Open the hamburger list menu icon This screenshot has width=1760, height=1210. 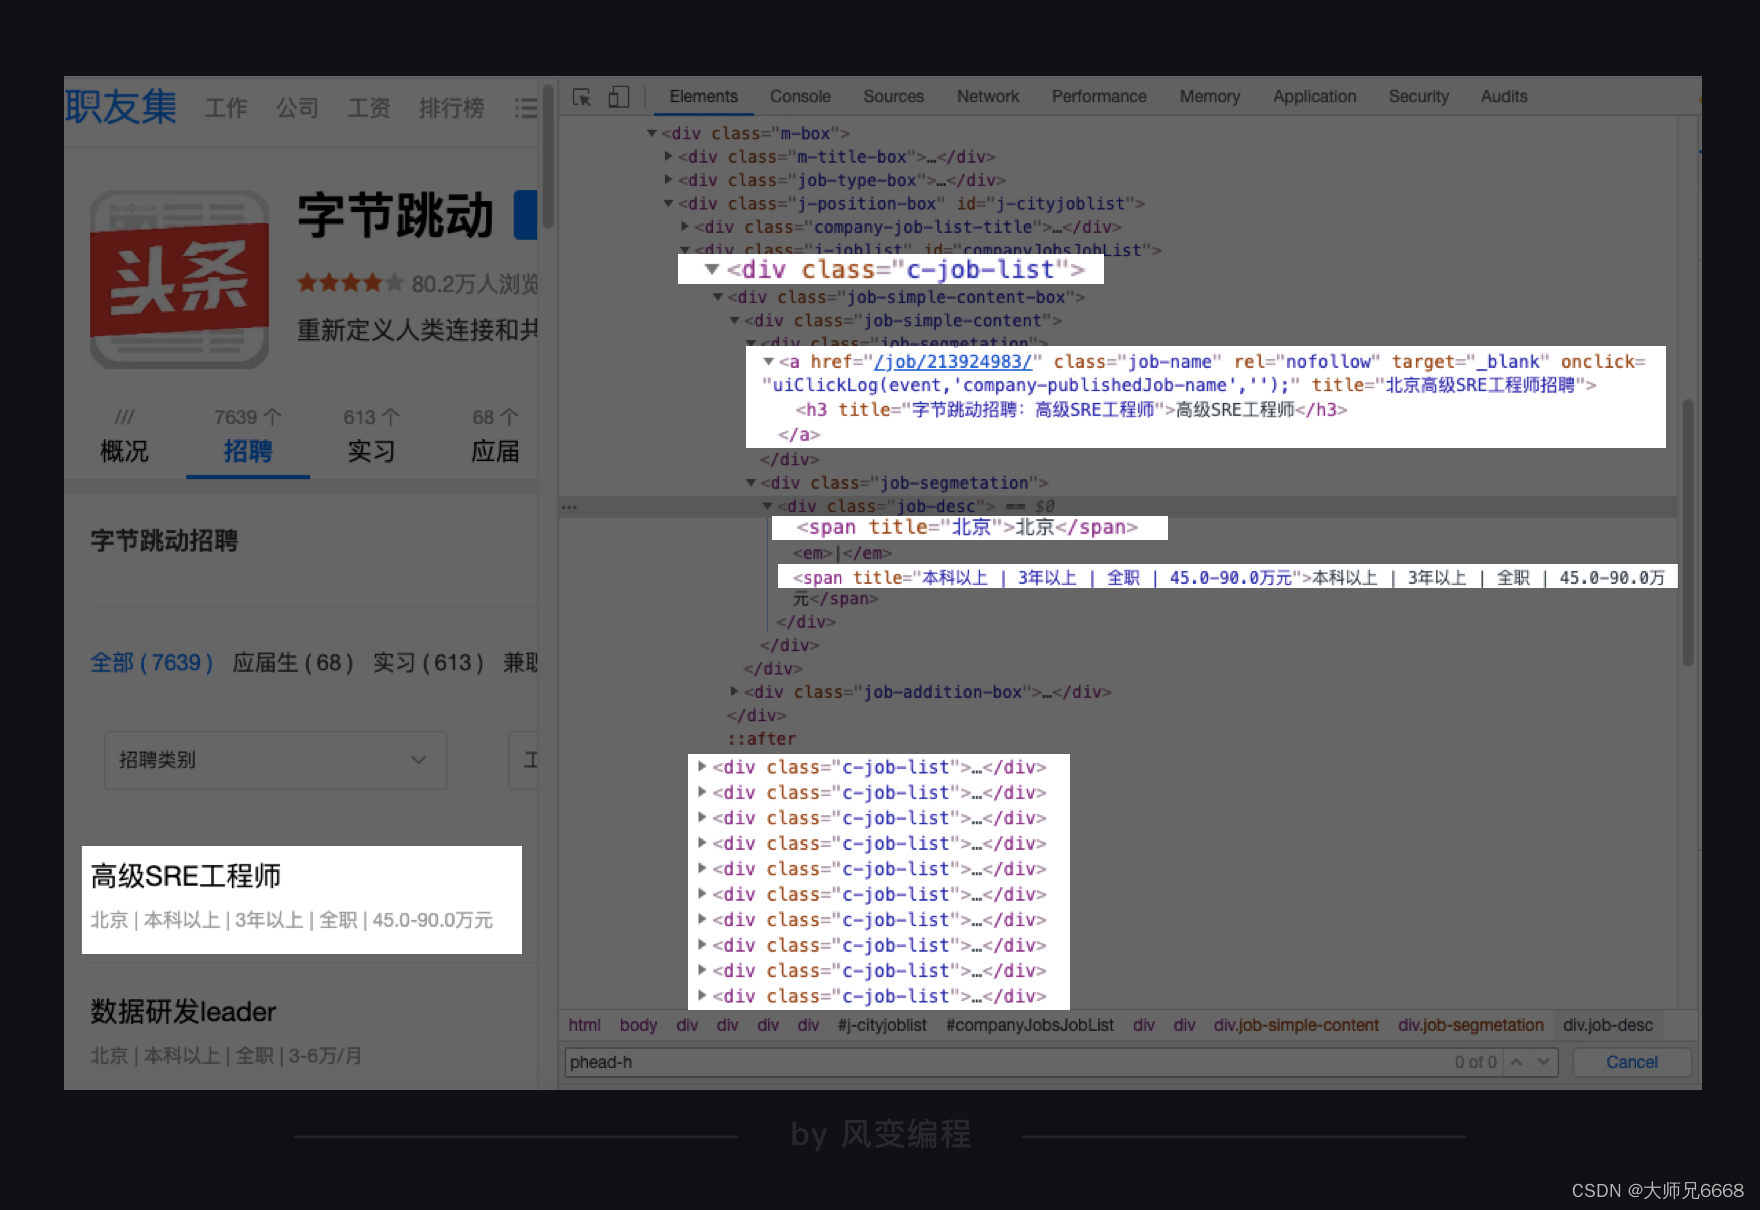[525, 108]
